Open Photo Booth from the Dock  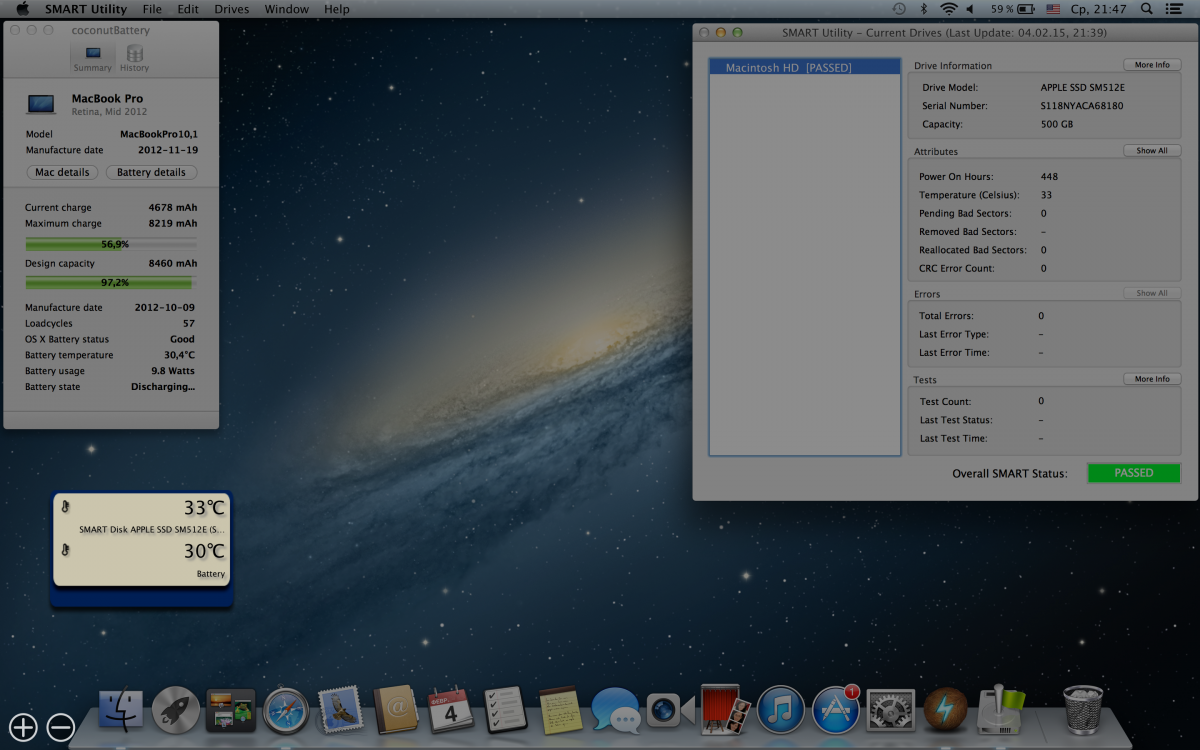click(x=726, y=711)
